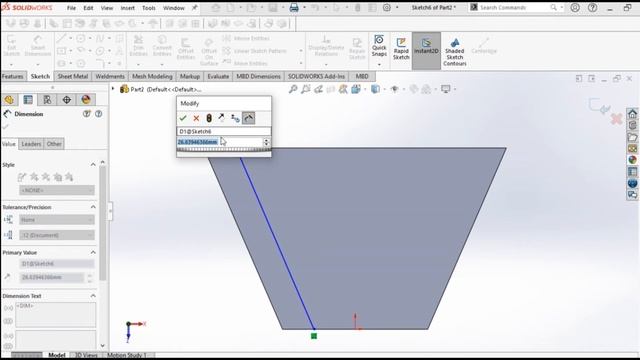Switch to the MBD Dimensions ribbon tab

(258, 76)
